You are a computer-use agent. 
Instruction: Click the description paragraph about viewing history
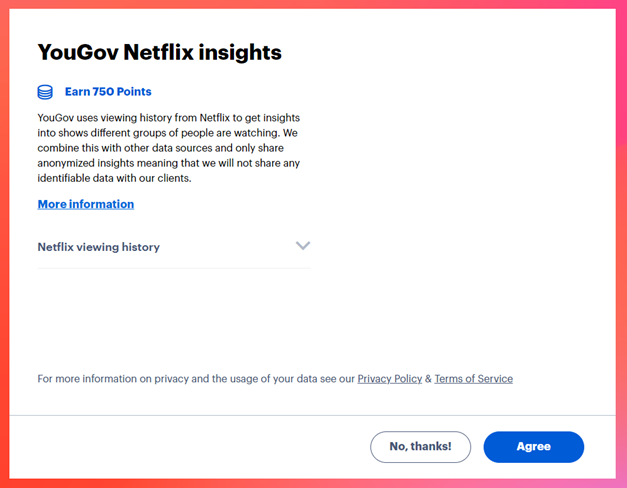point(168,148)
